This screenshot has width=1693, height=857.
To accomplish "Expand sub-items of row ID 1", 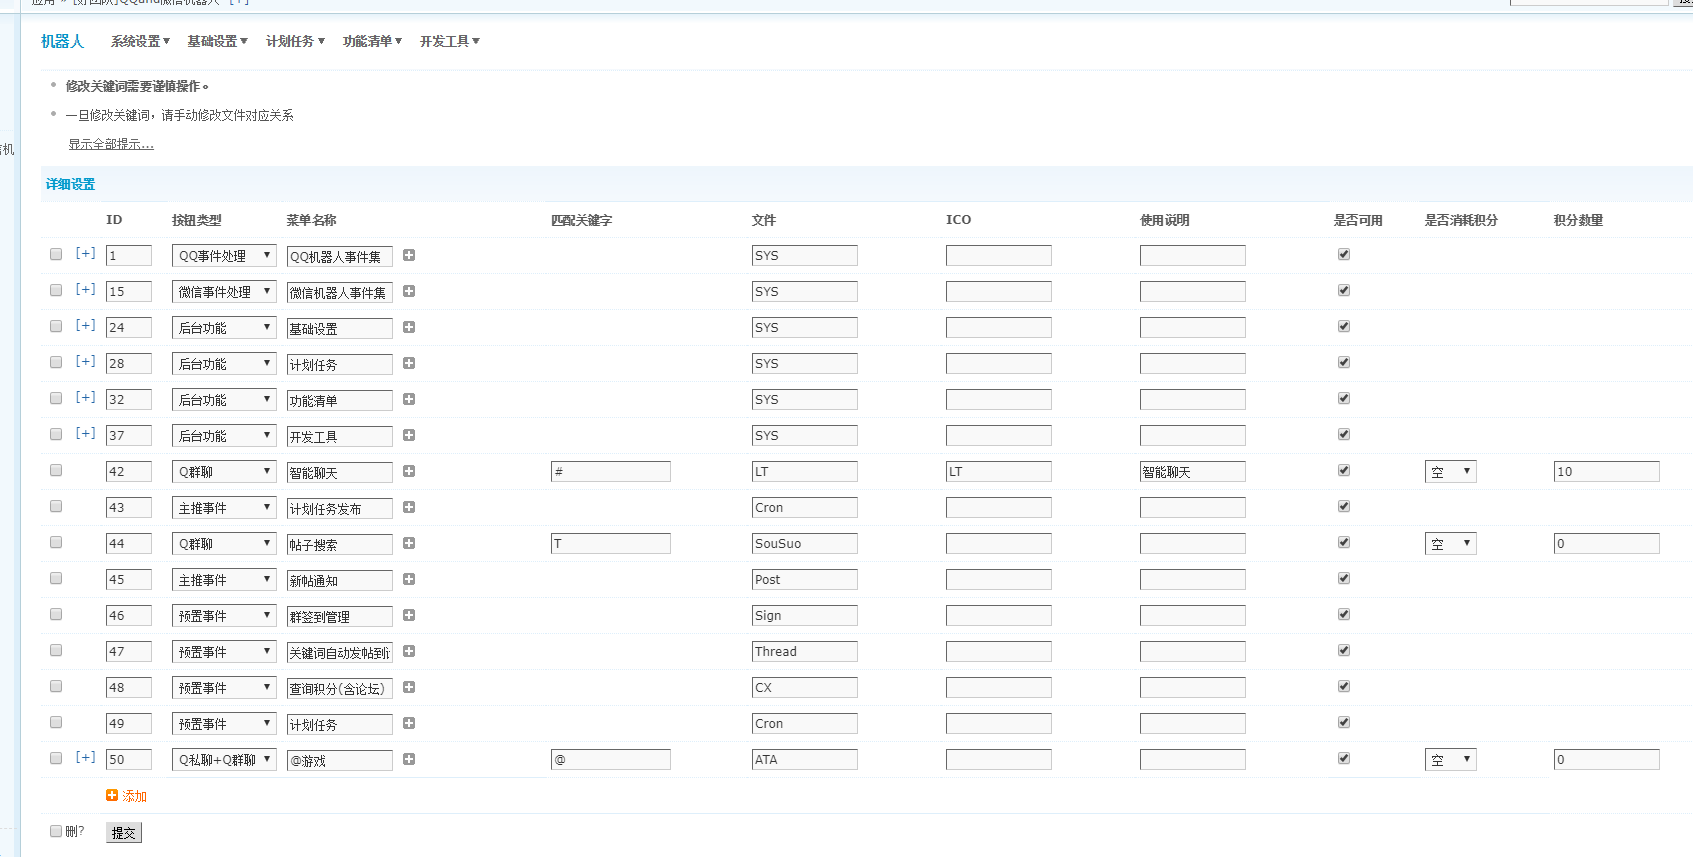I will pyautogui.click(x=86, y=253).
